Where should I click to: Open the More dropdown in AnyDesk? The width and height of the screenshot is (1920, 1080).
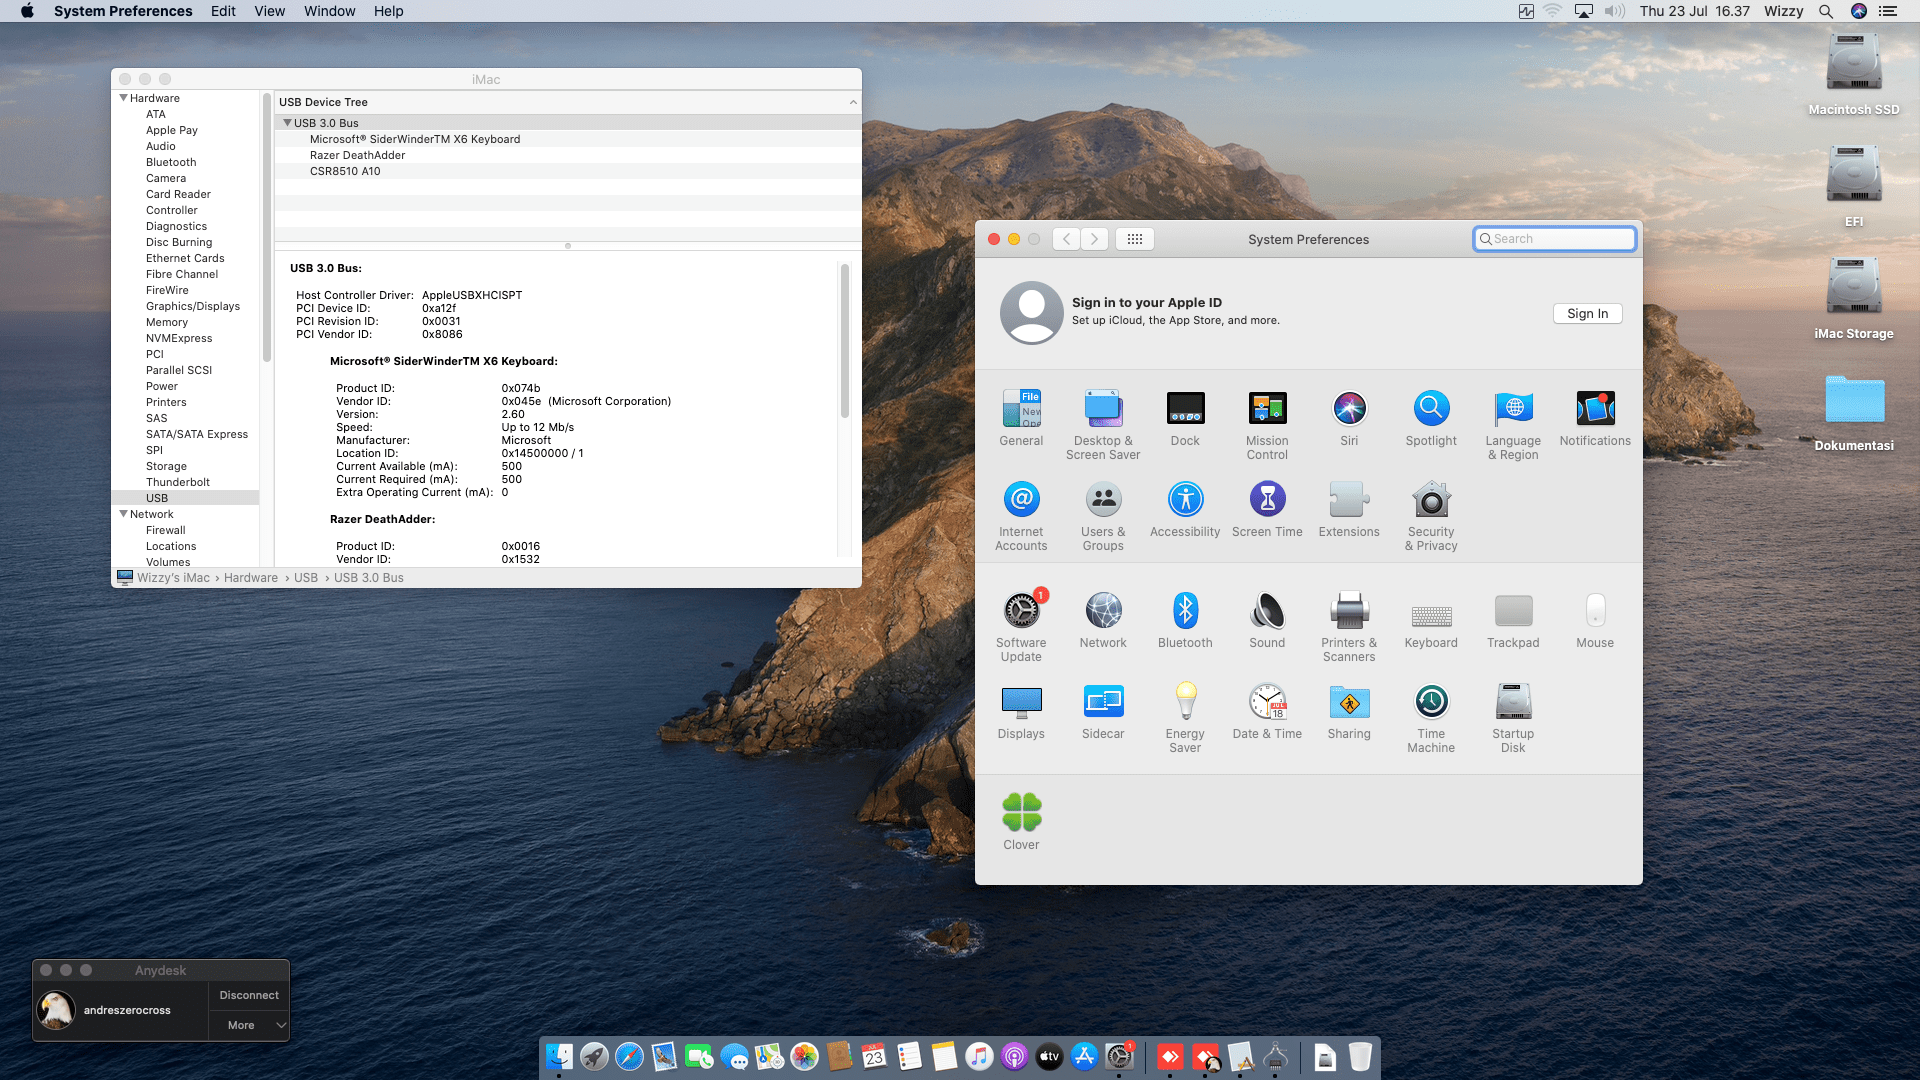pos(249,1025)
